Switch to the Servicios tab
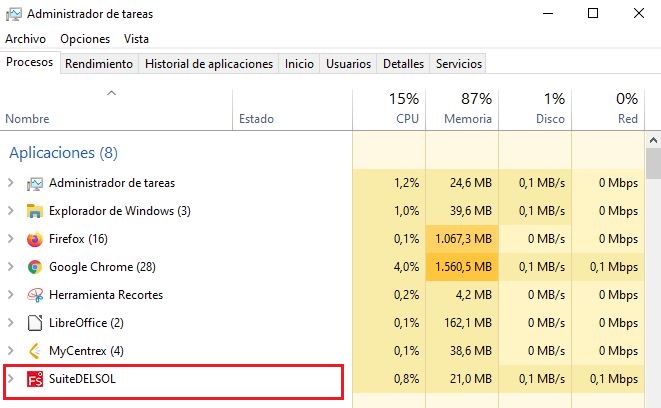 [x=459, y=64]
